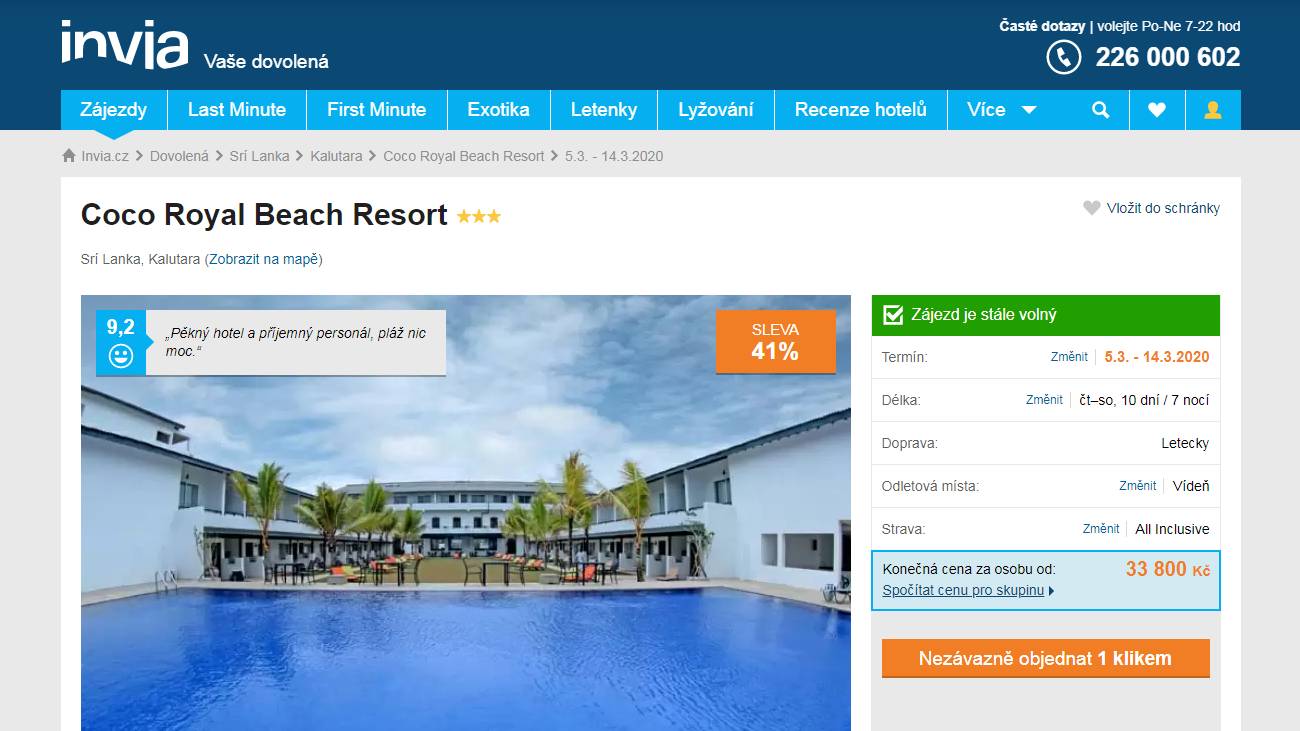Open user account via the profile icon
Screen dimensions: 1300x731
tap(1213, 110)
